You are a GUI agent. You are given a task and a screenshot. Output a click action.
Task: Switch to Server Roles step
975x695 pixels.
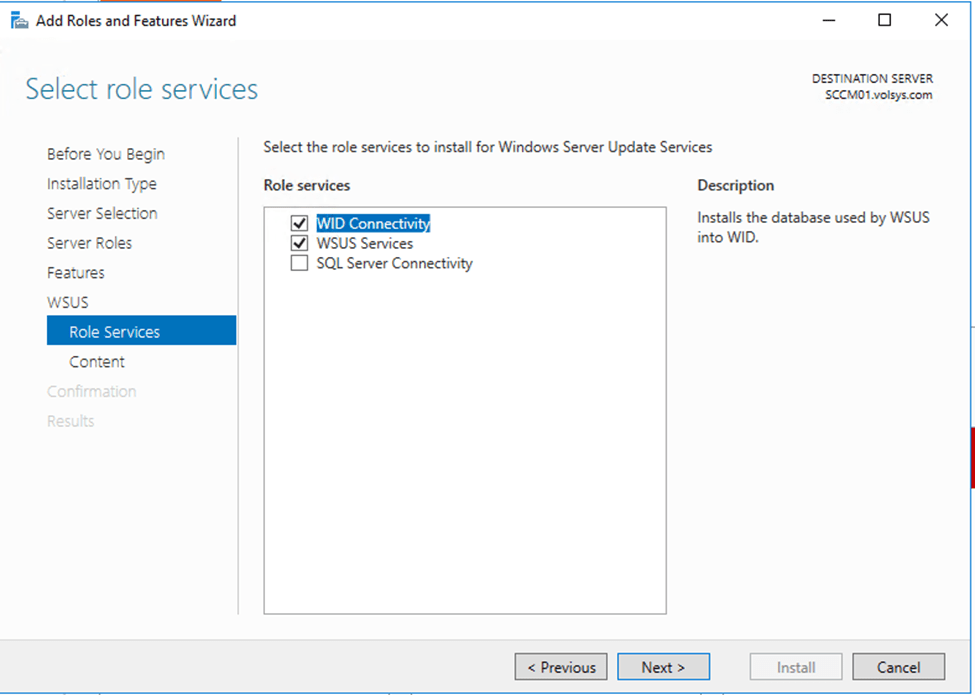(89, 243)
